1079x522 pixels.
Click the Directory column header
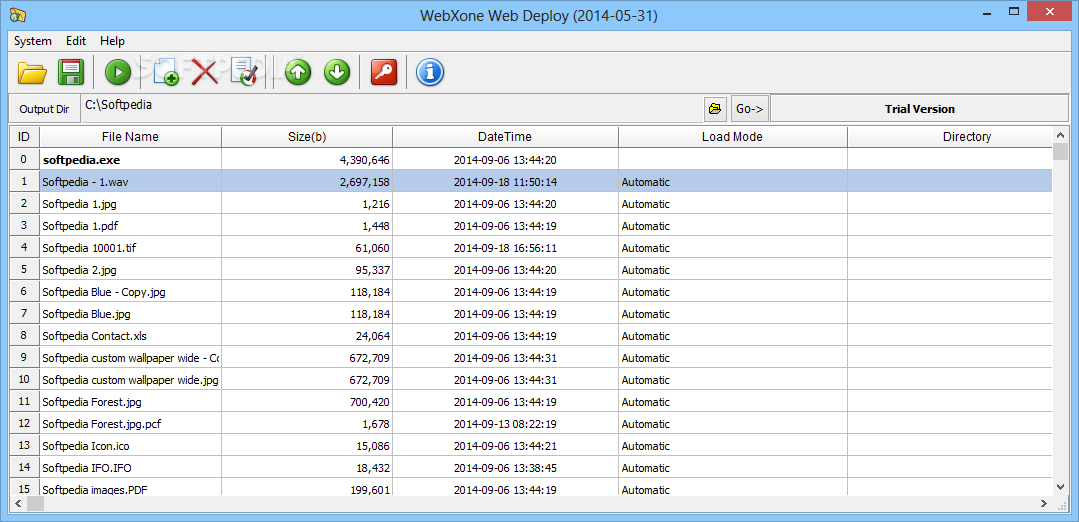[x=950, y=137]
